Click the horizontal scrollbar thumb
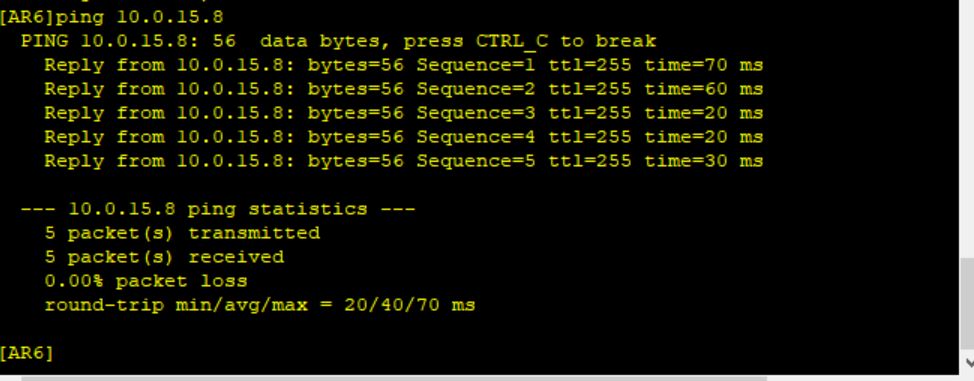 tap(394, 377)
